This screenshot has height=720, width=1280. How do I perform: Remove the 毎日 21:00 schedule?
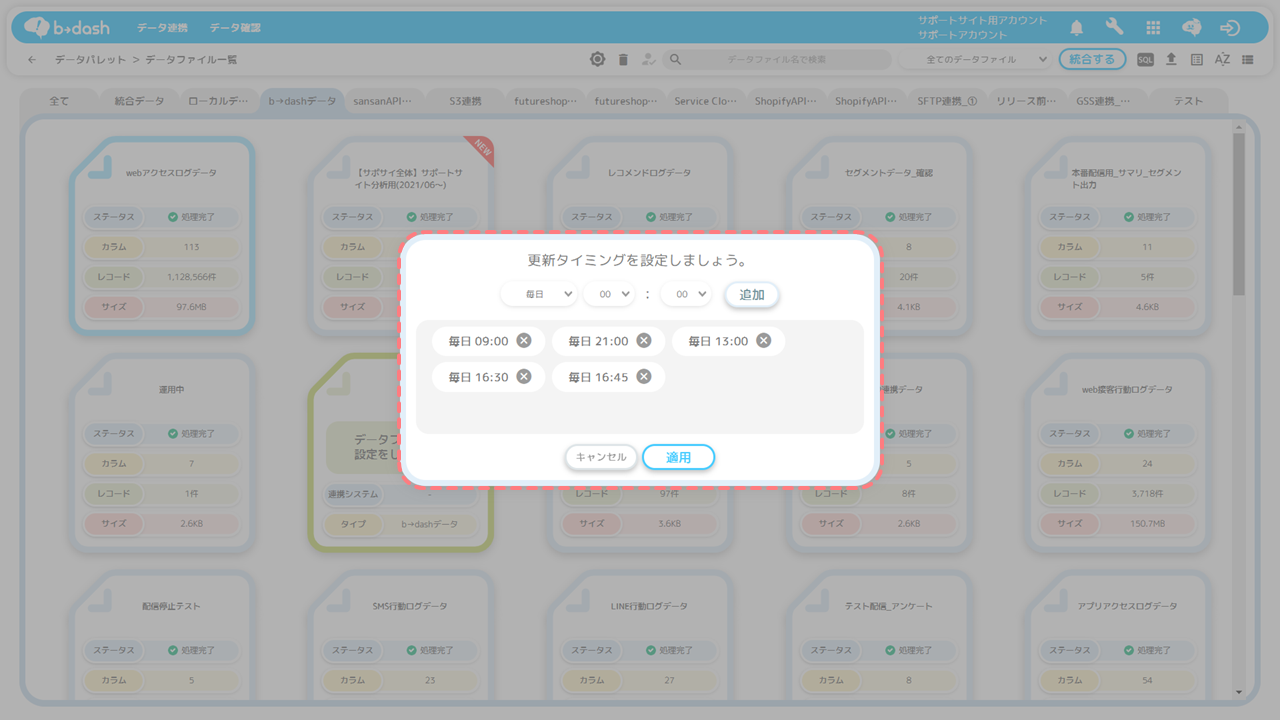pyautogui.click(x=644, y=341)
